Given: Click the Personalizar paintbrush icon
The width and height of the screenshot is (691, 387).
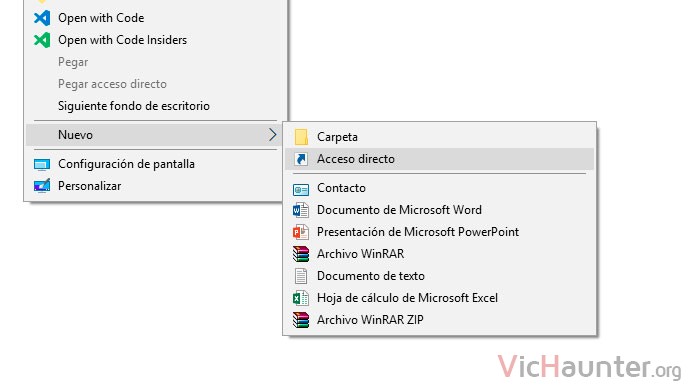Looking at the screenshot, I should pyautogui.click(x=42, y=186).
